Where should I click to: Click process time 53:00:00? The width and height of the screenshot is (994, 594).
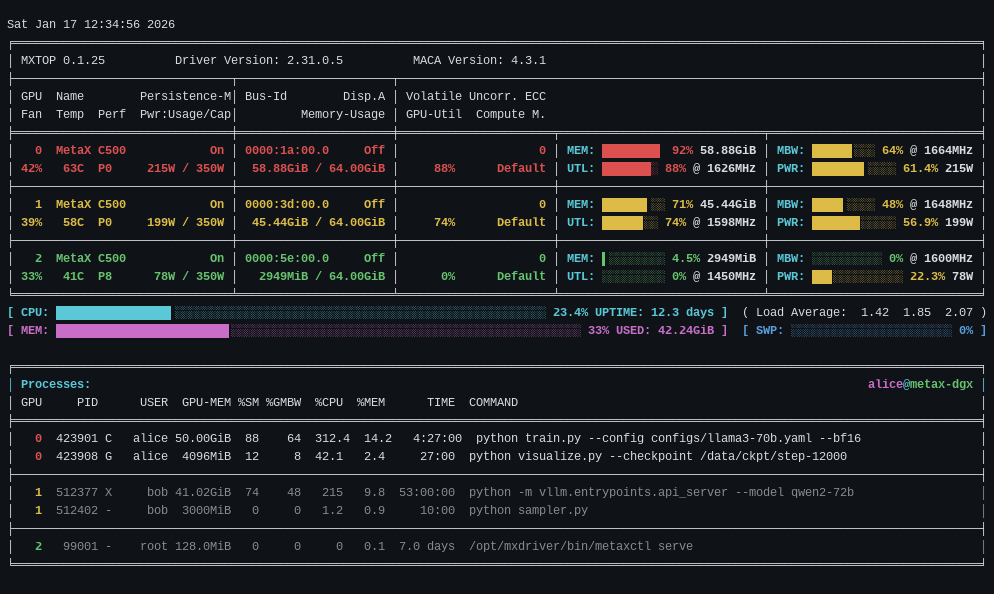pyautogui.click(x=427, y=492)
